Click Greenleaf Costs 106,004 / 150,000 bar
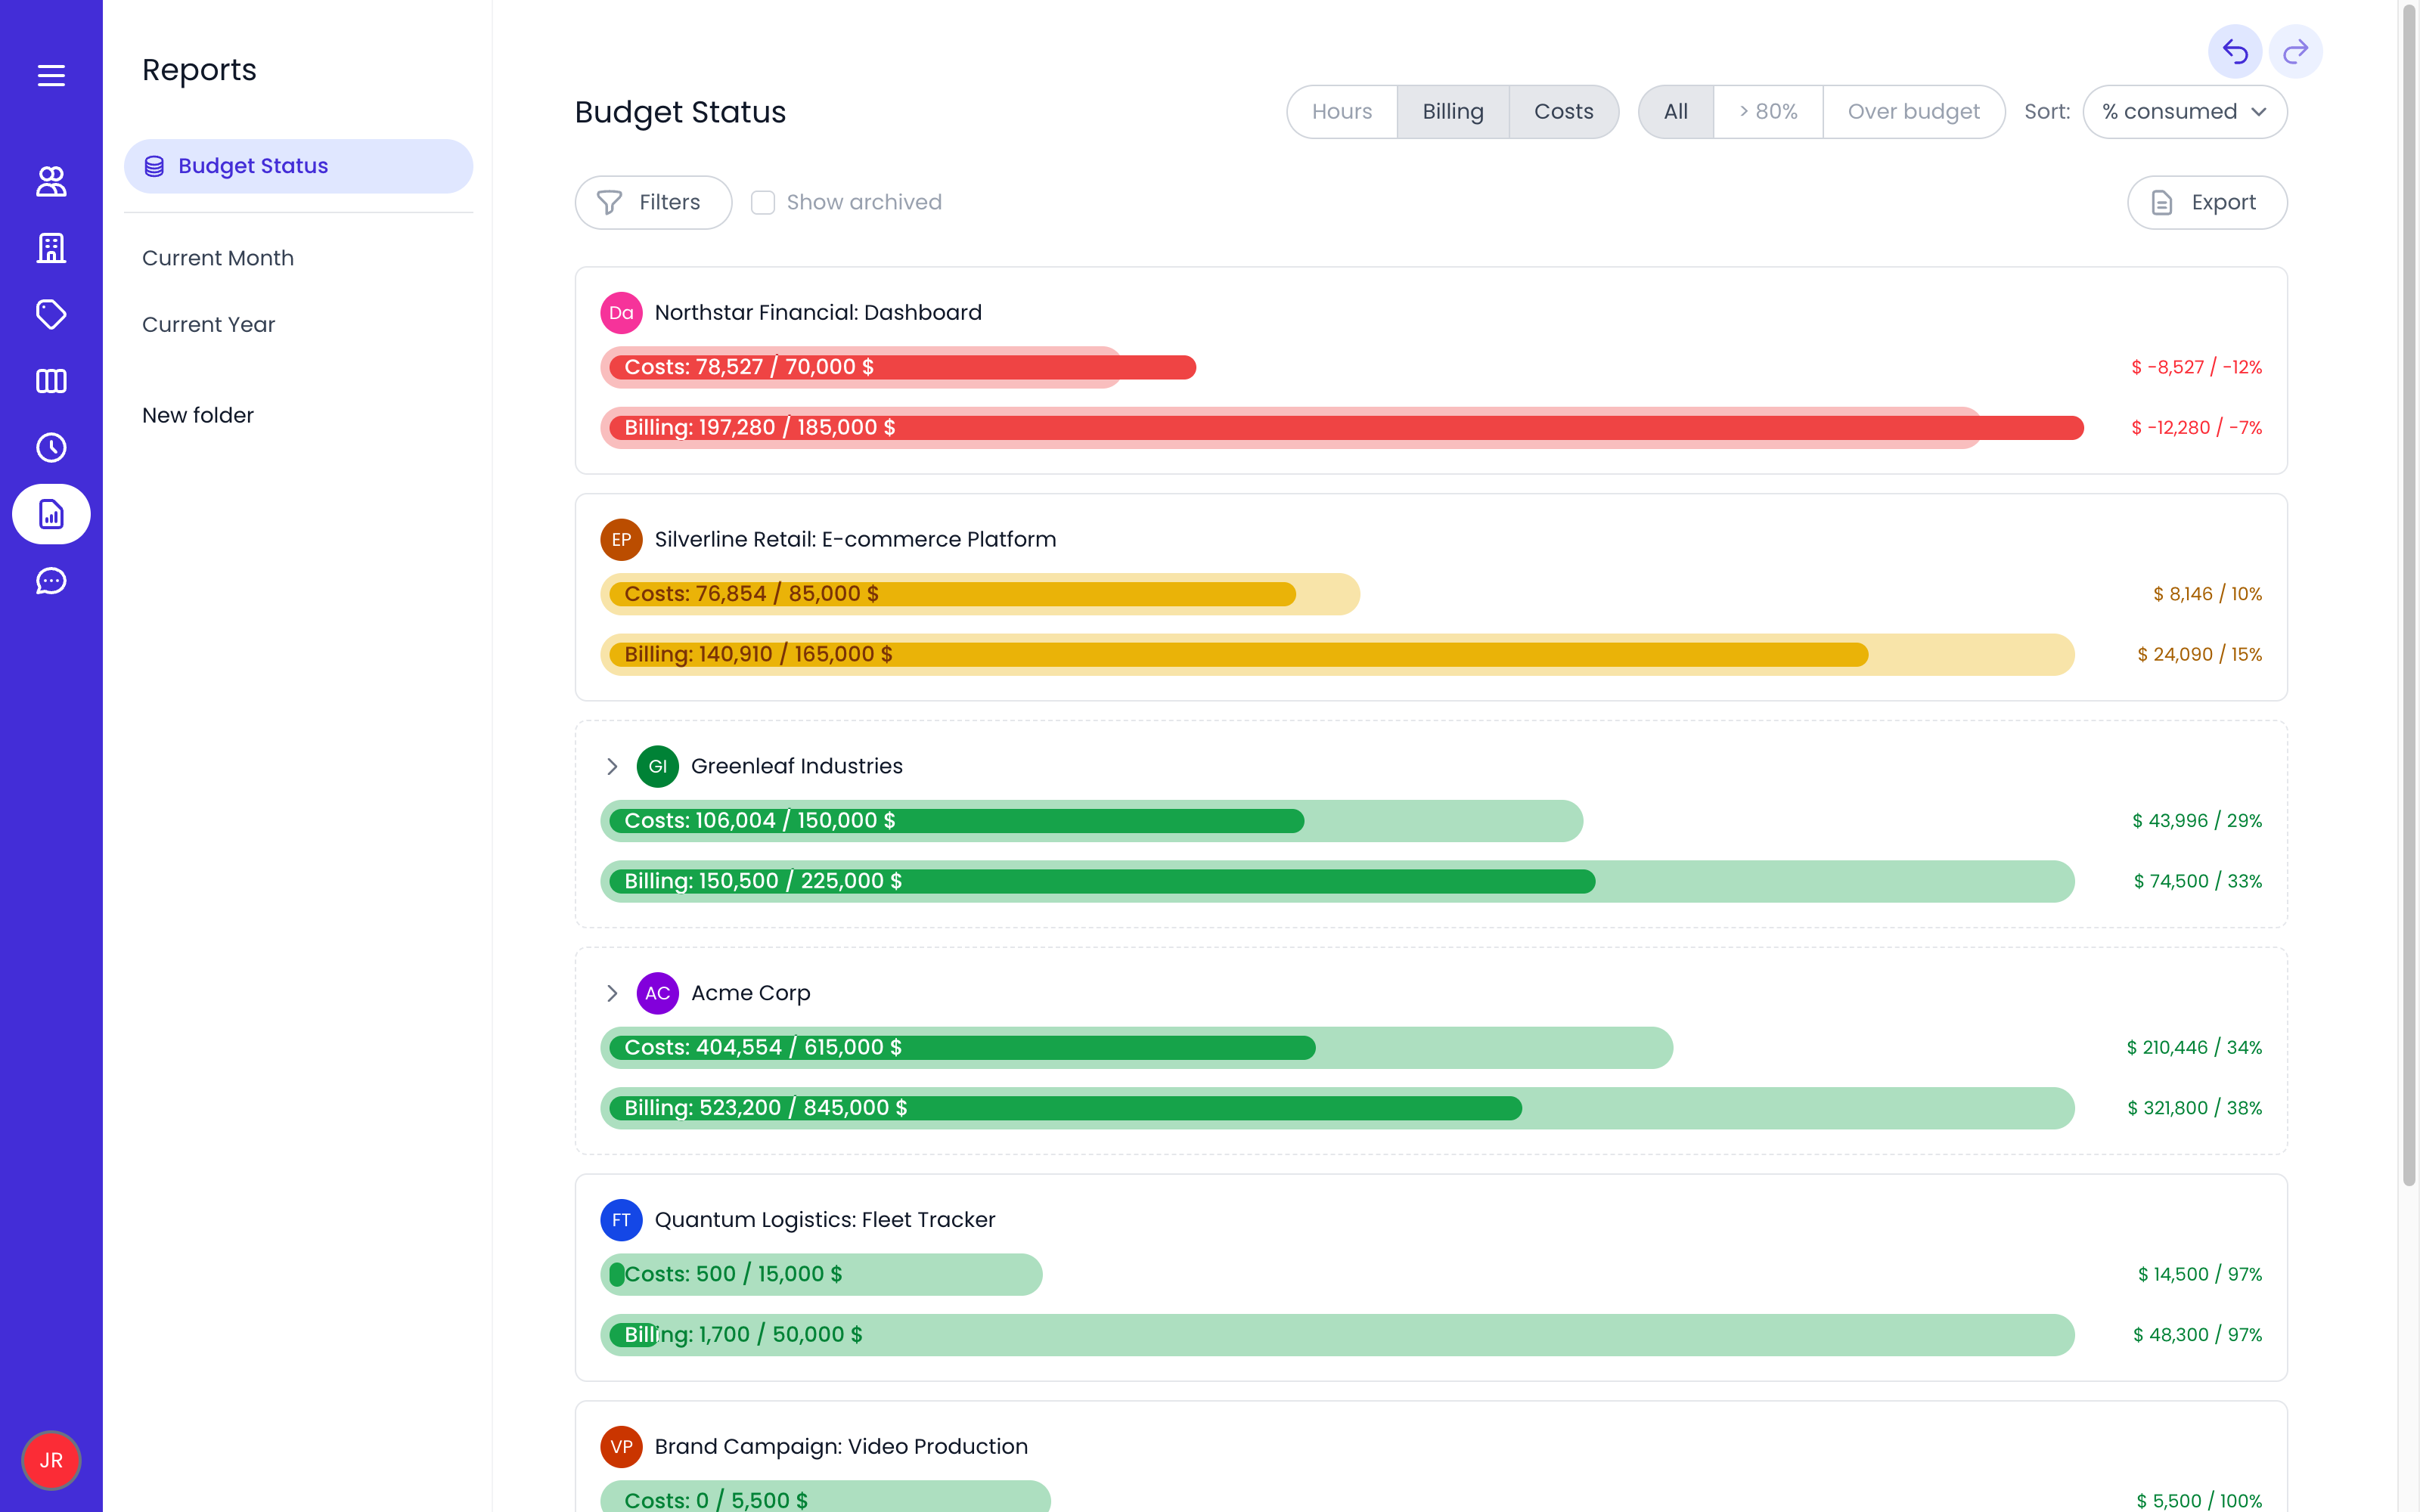Viewport: 2420px width, 1512px height. 1091,821
